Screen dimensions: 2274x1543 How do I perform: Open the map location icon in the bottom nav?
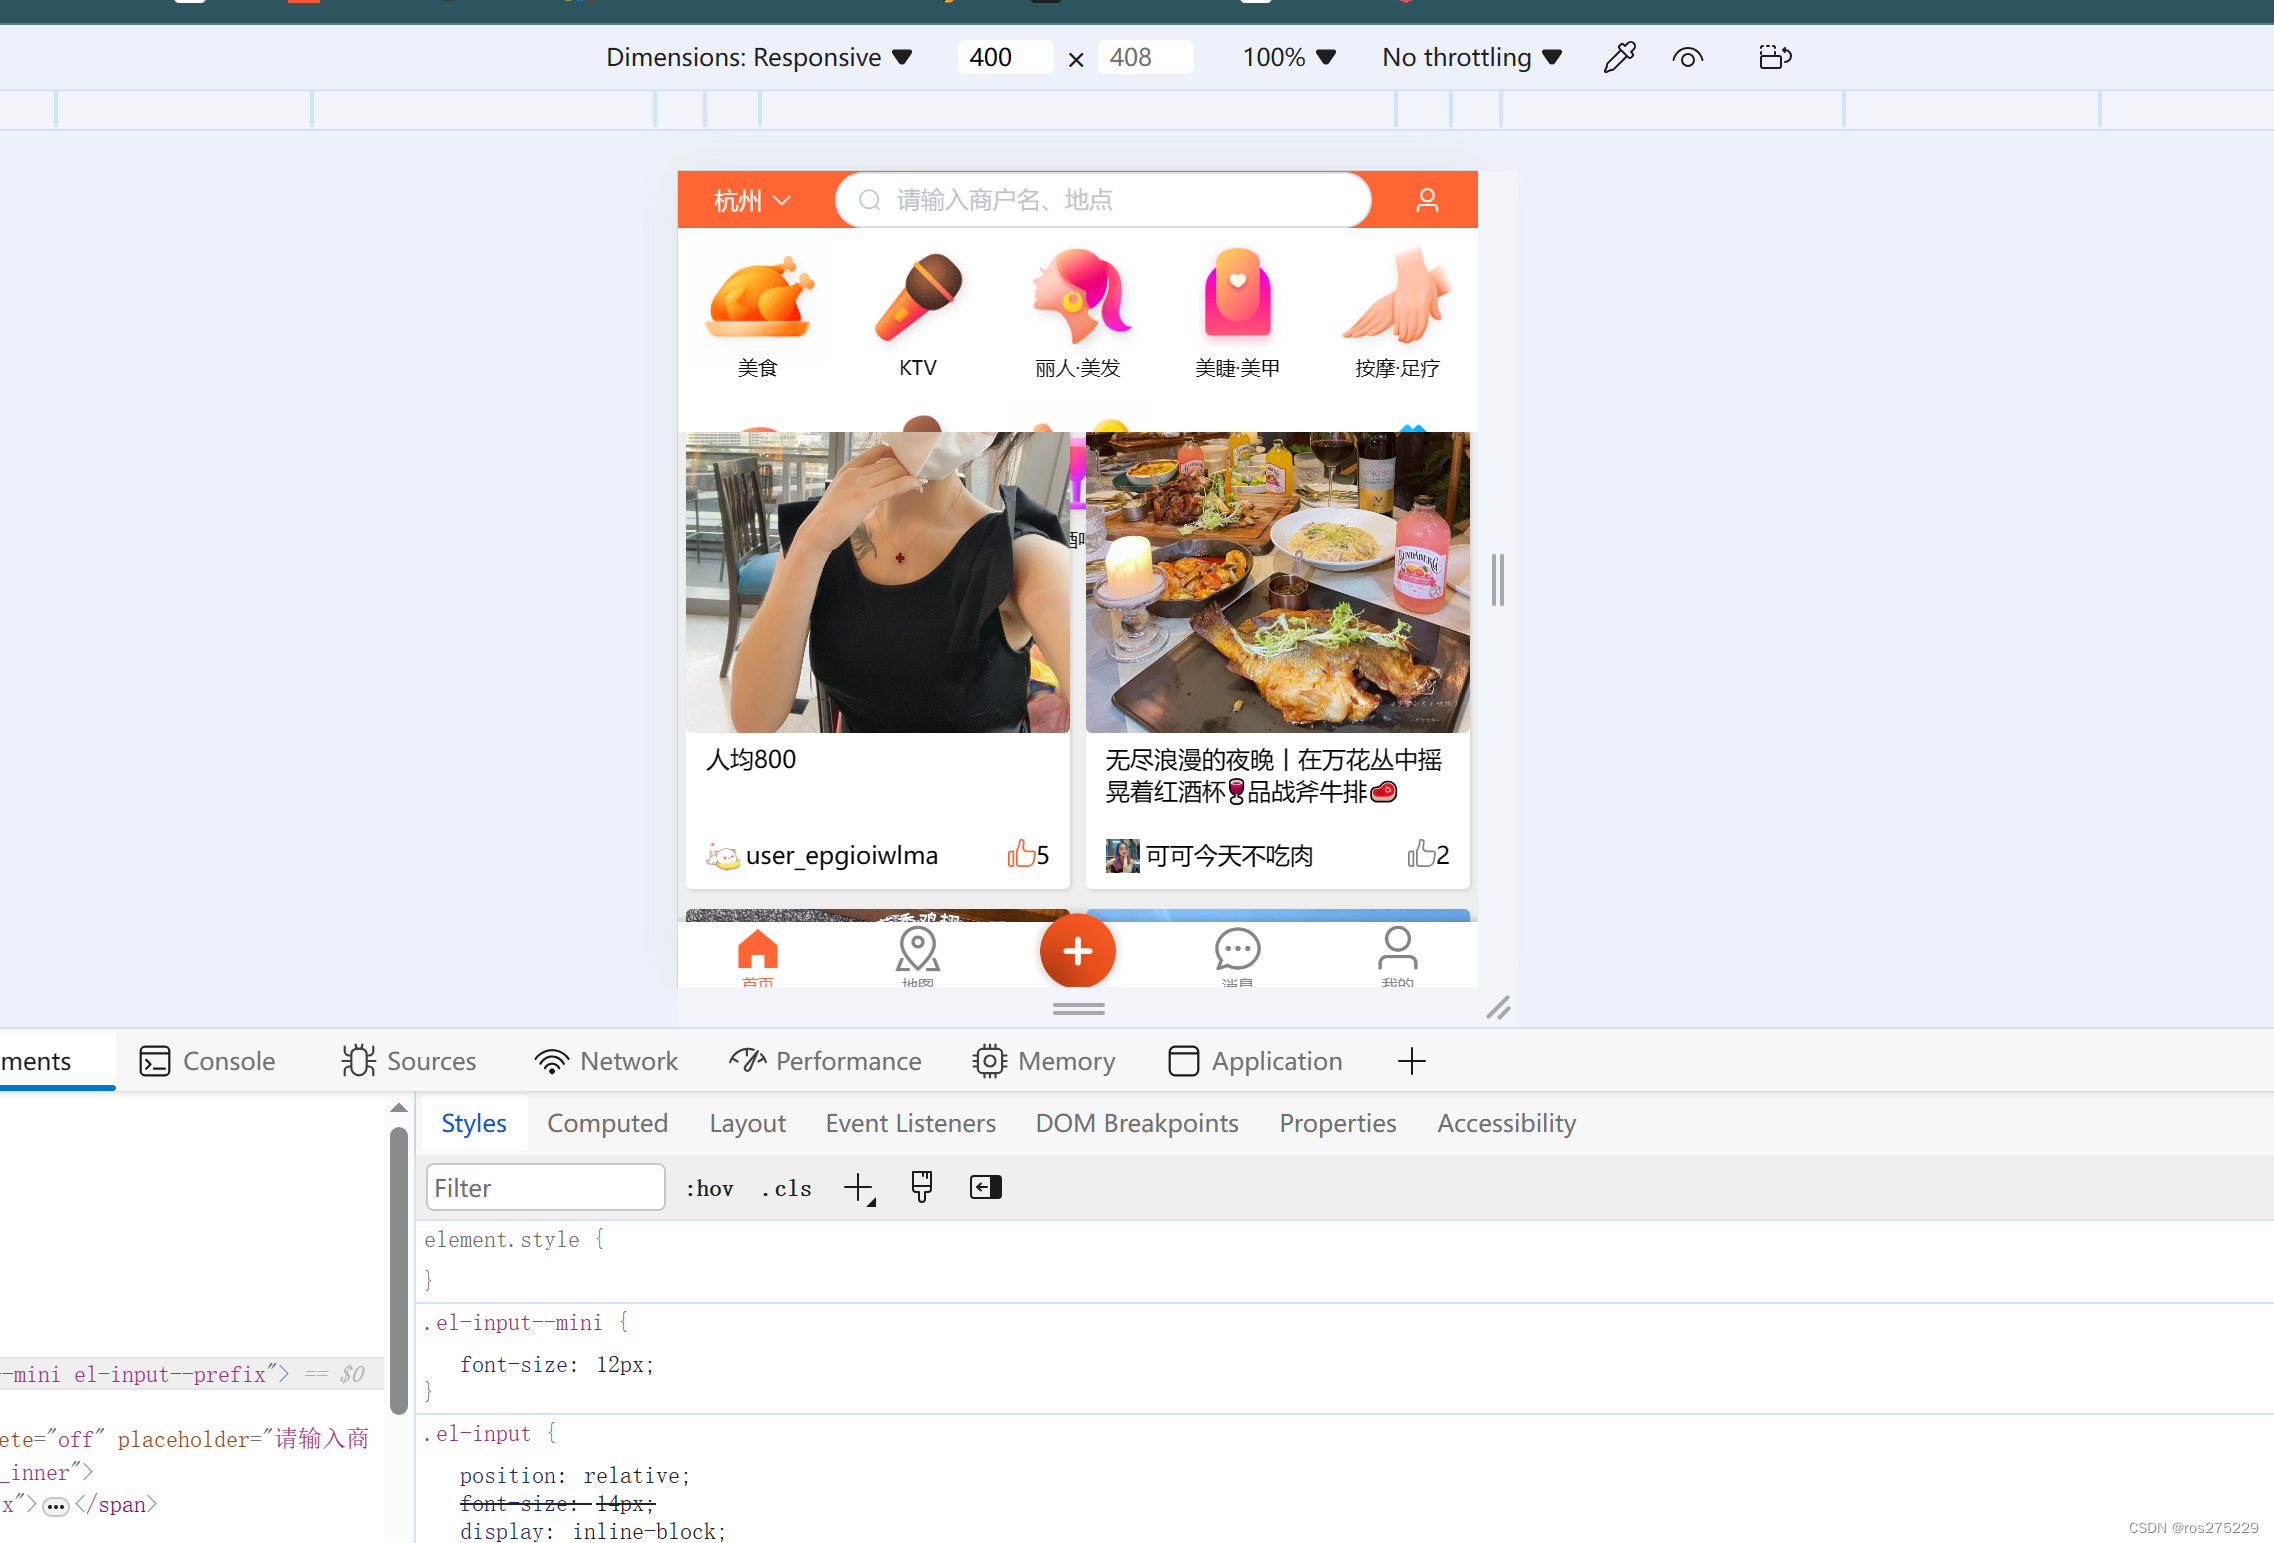tap(917, 950)
